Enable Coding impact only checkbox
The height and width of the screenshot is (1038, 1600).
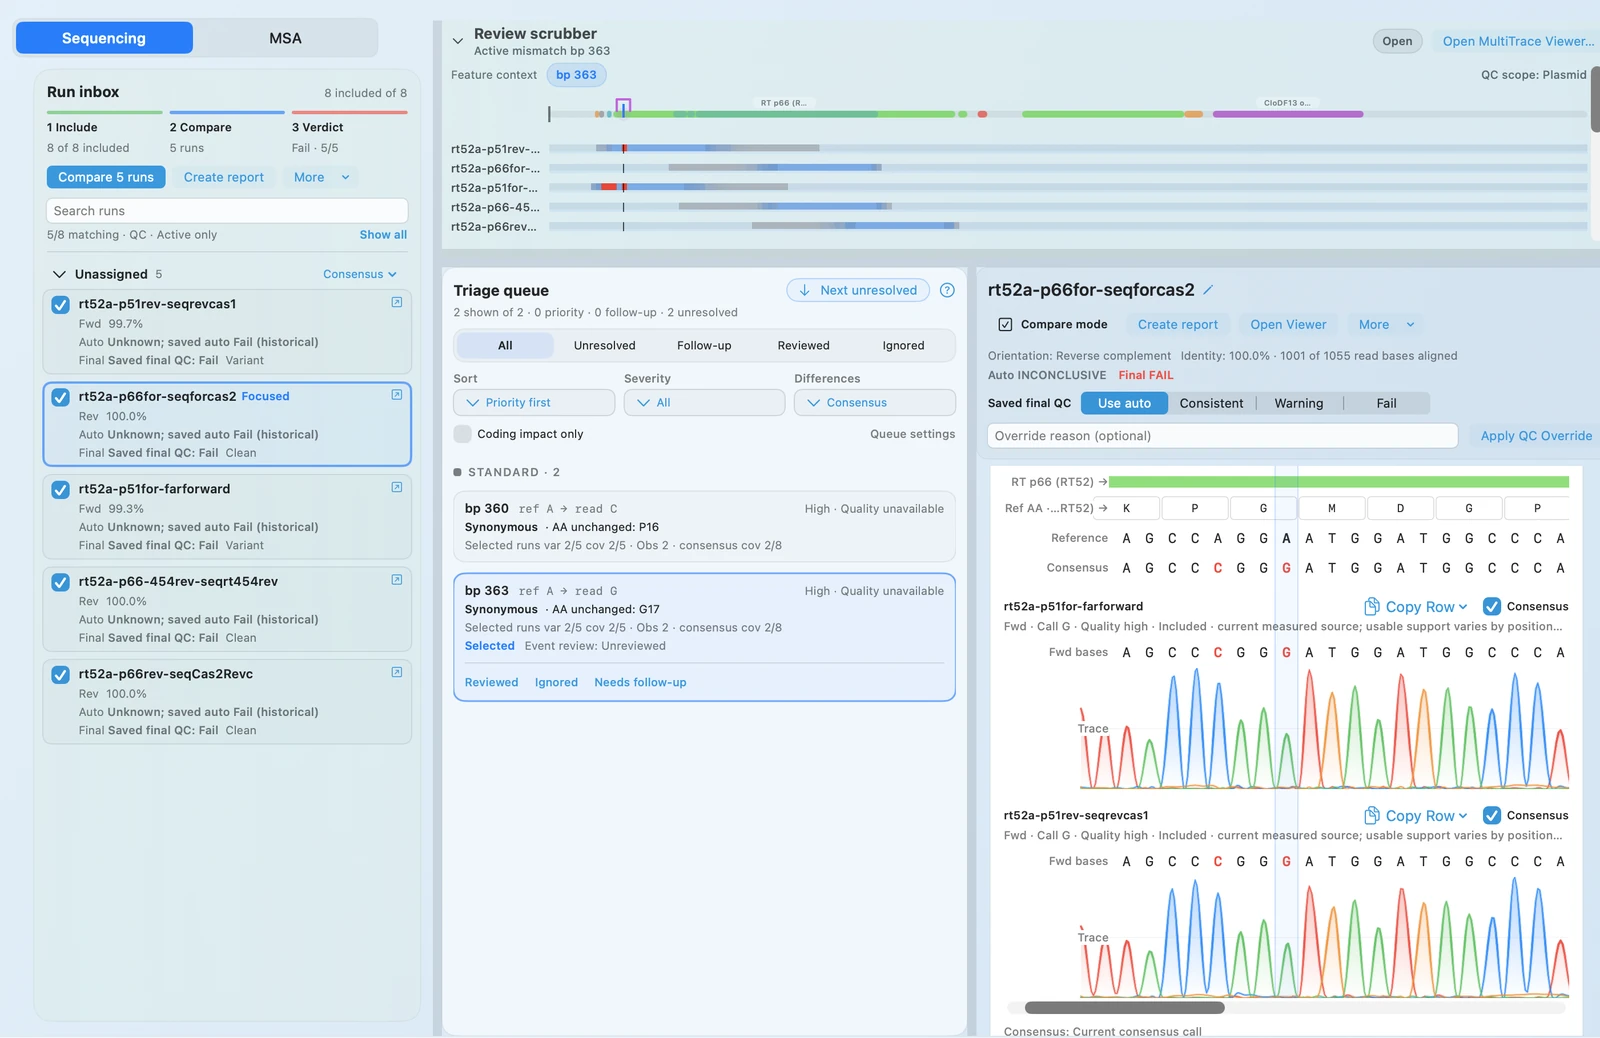pyautogui.click(x=462, y=434)
